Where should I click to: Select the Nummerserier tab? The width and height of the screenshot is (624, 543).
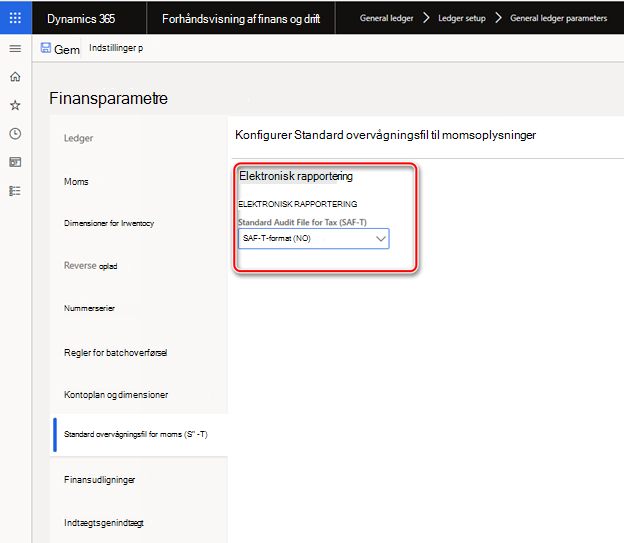point(89,308)
